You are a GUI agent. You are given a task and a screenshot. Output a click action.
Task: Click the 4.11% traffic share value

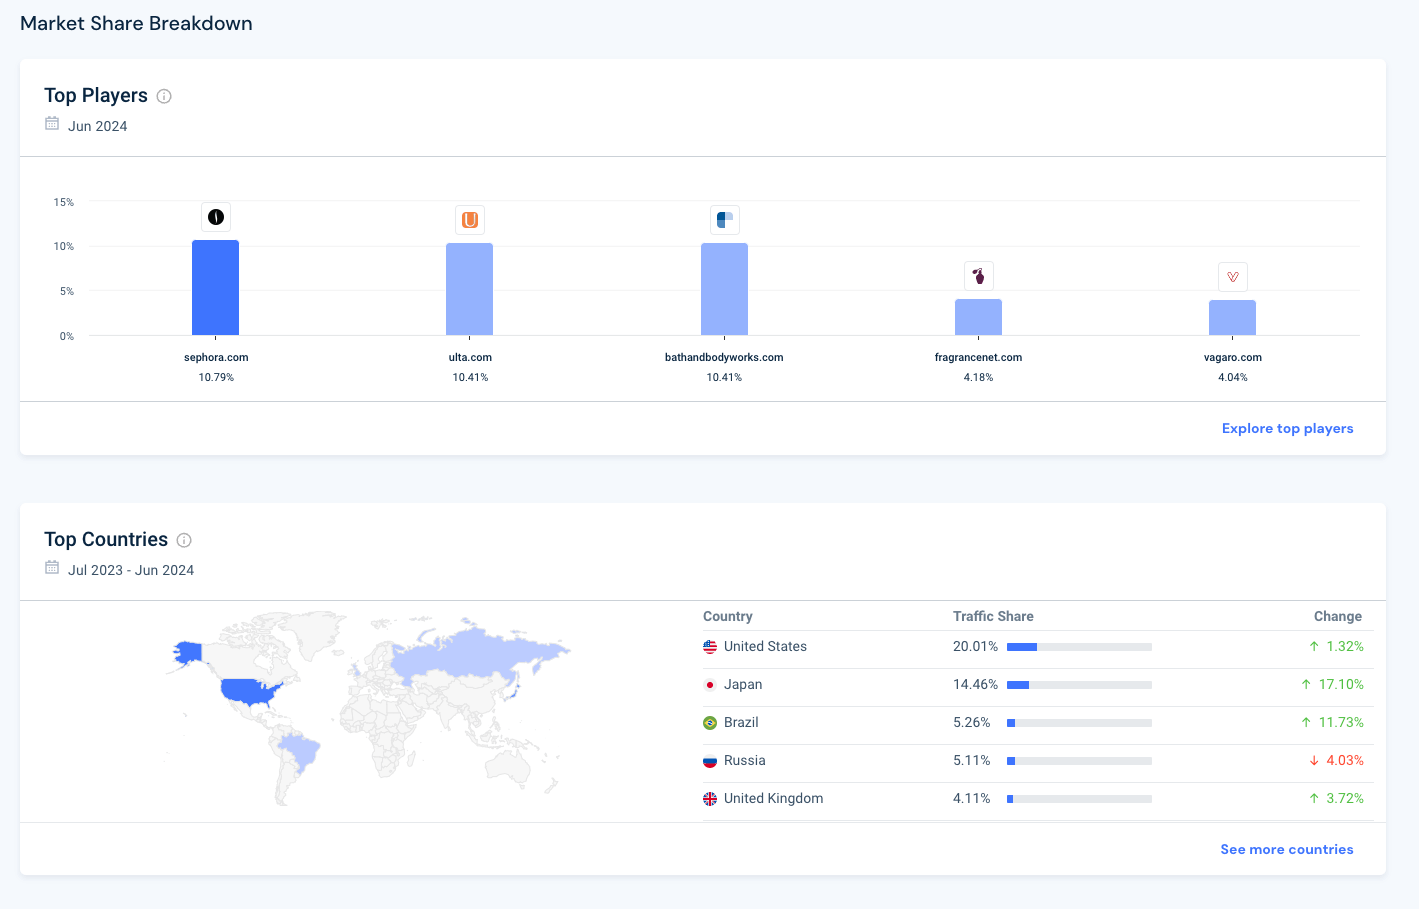(972, 799)
